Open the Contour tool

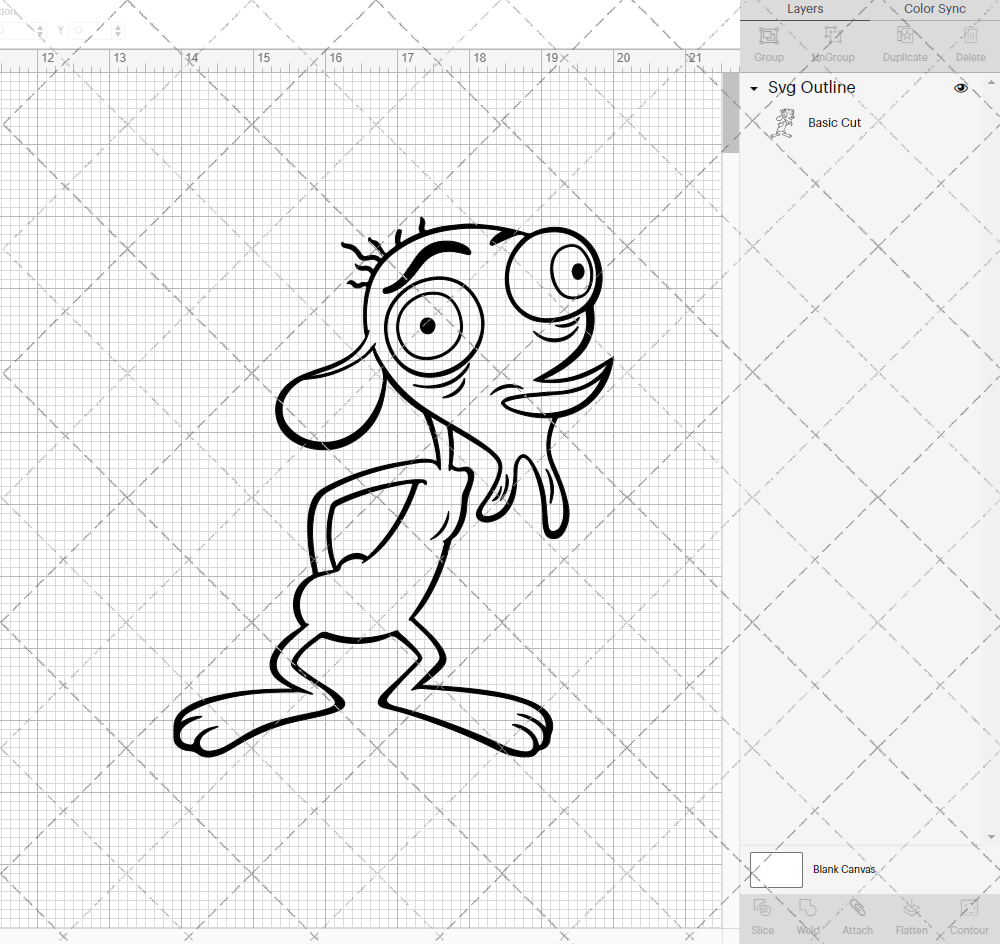968,915
